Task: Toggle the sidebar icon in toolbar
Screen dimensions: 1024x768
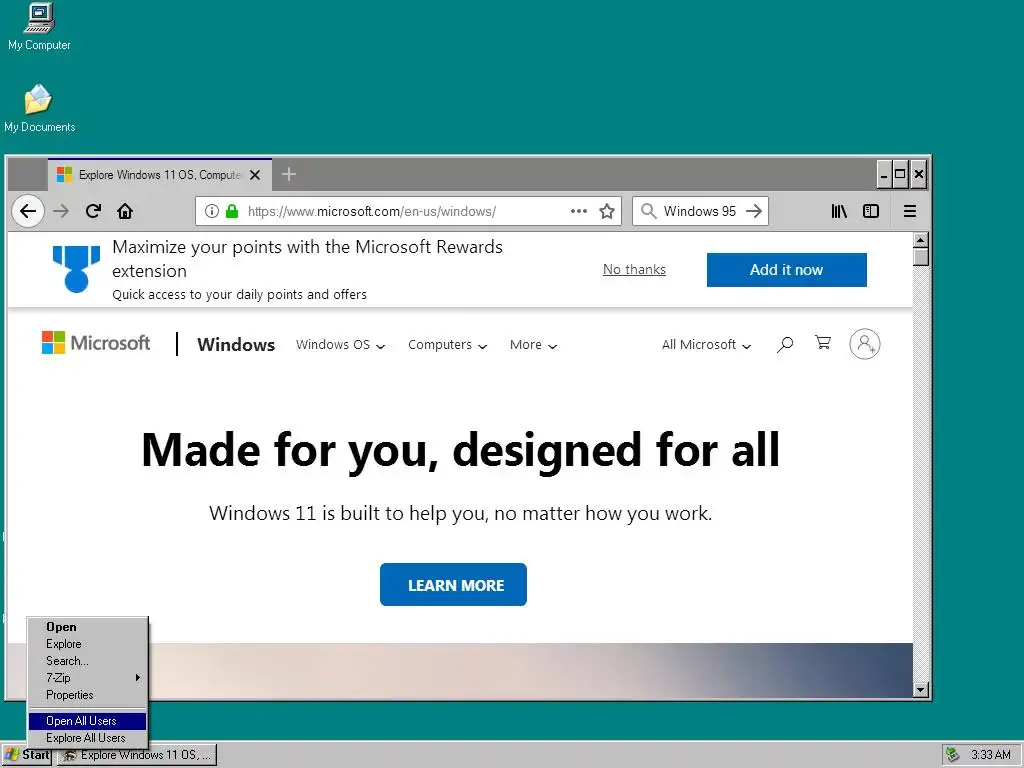Action: point(871,211)
